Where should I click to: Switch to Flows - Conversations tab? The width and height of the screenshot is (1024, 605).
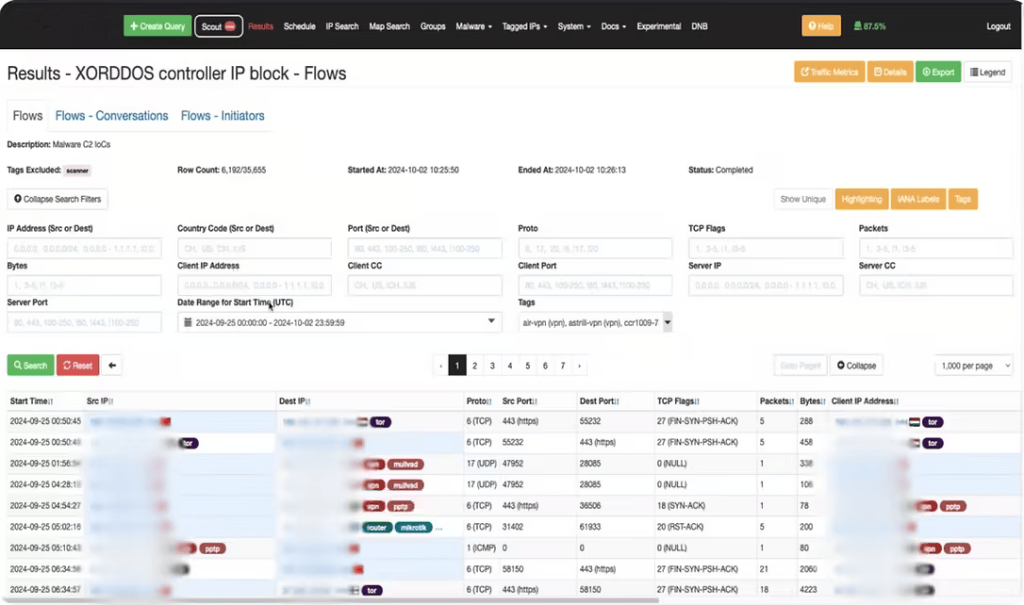112,116
